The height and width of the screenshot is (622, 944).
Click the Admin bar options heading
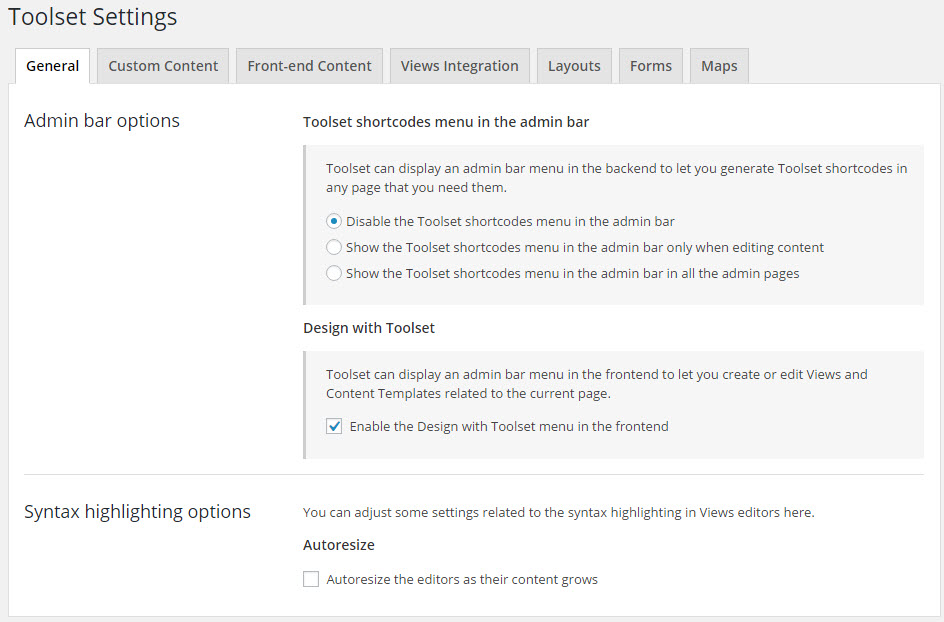(102, 121)
